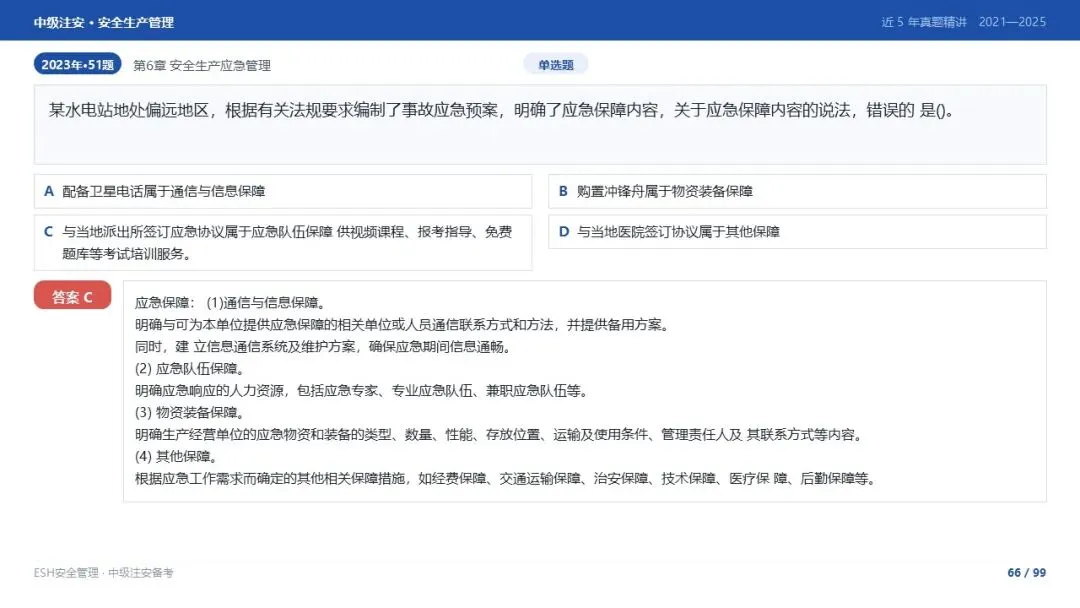Click header title 中级注安·安全生产管理
This screenshot has width=1080, height=608.
pyautogui.click(x=103, y=23)
